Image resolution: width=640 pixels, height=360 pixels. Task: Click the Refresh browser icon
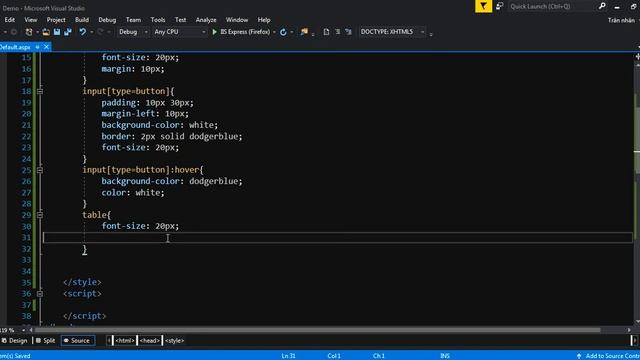[283, 32]
